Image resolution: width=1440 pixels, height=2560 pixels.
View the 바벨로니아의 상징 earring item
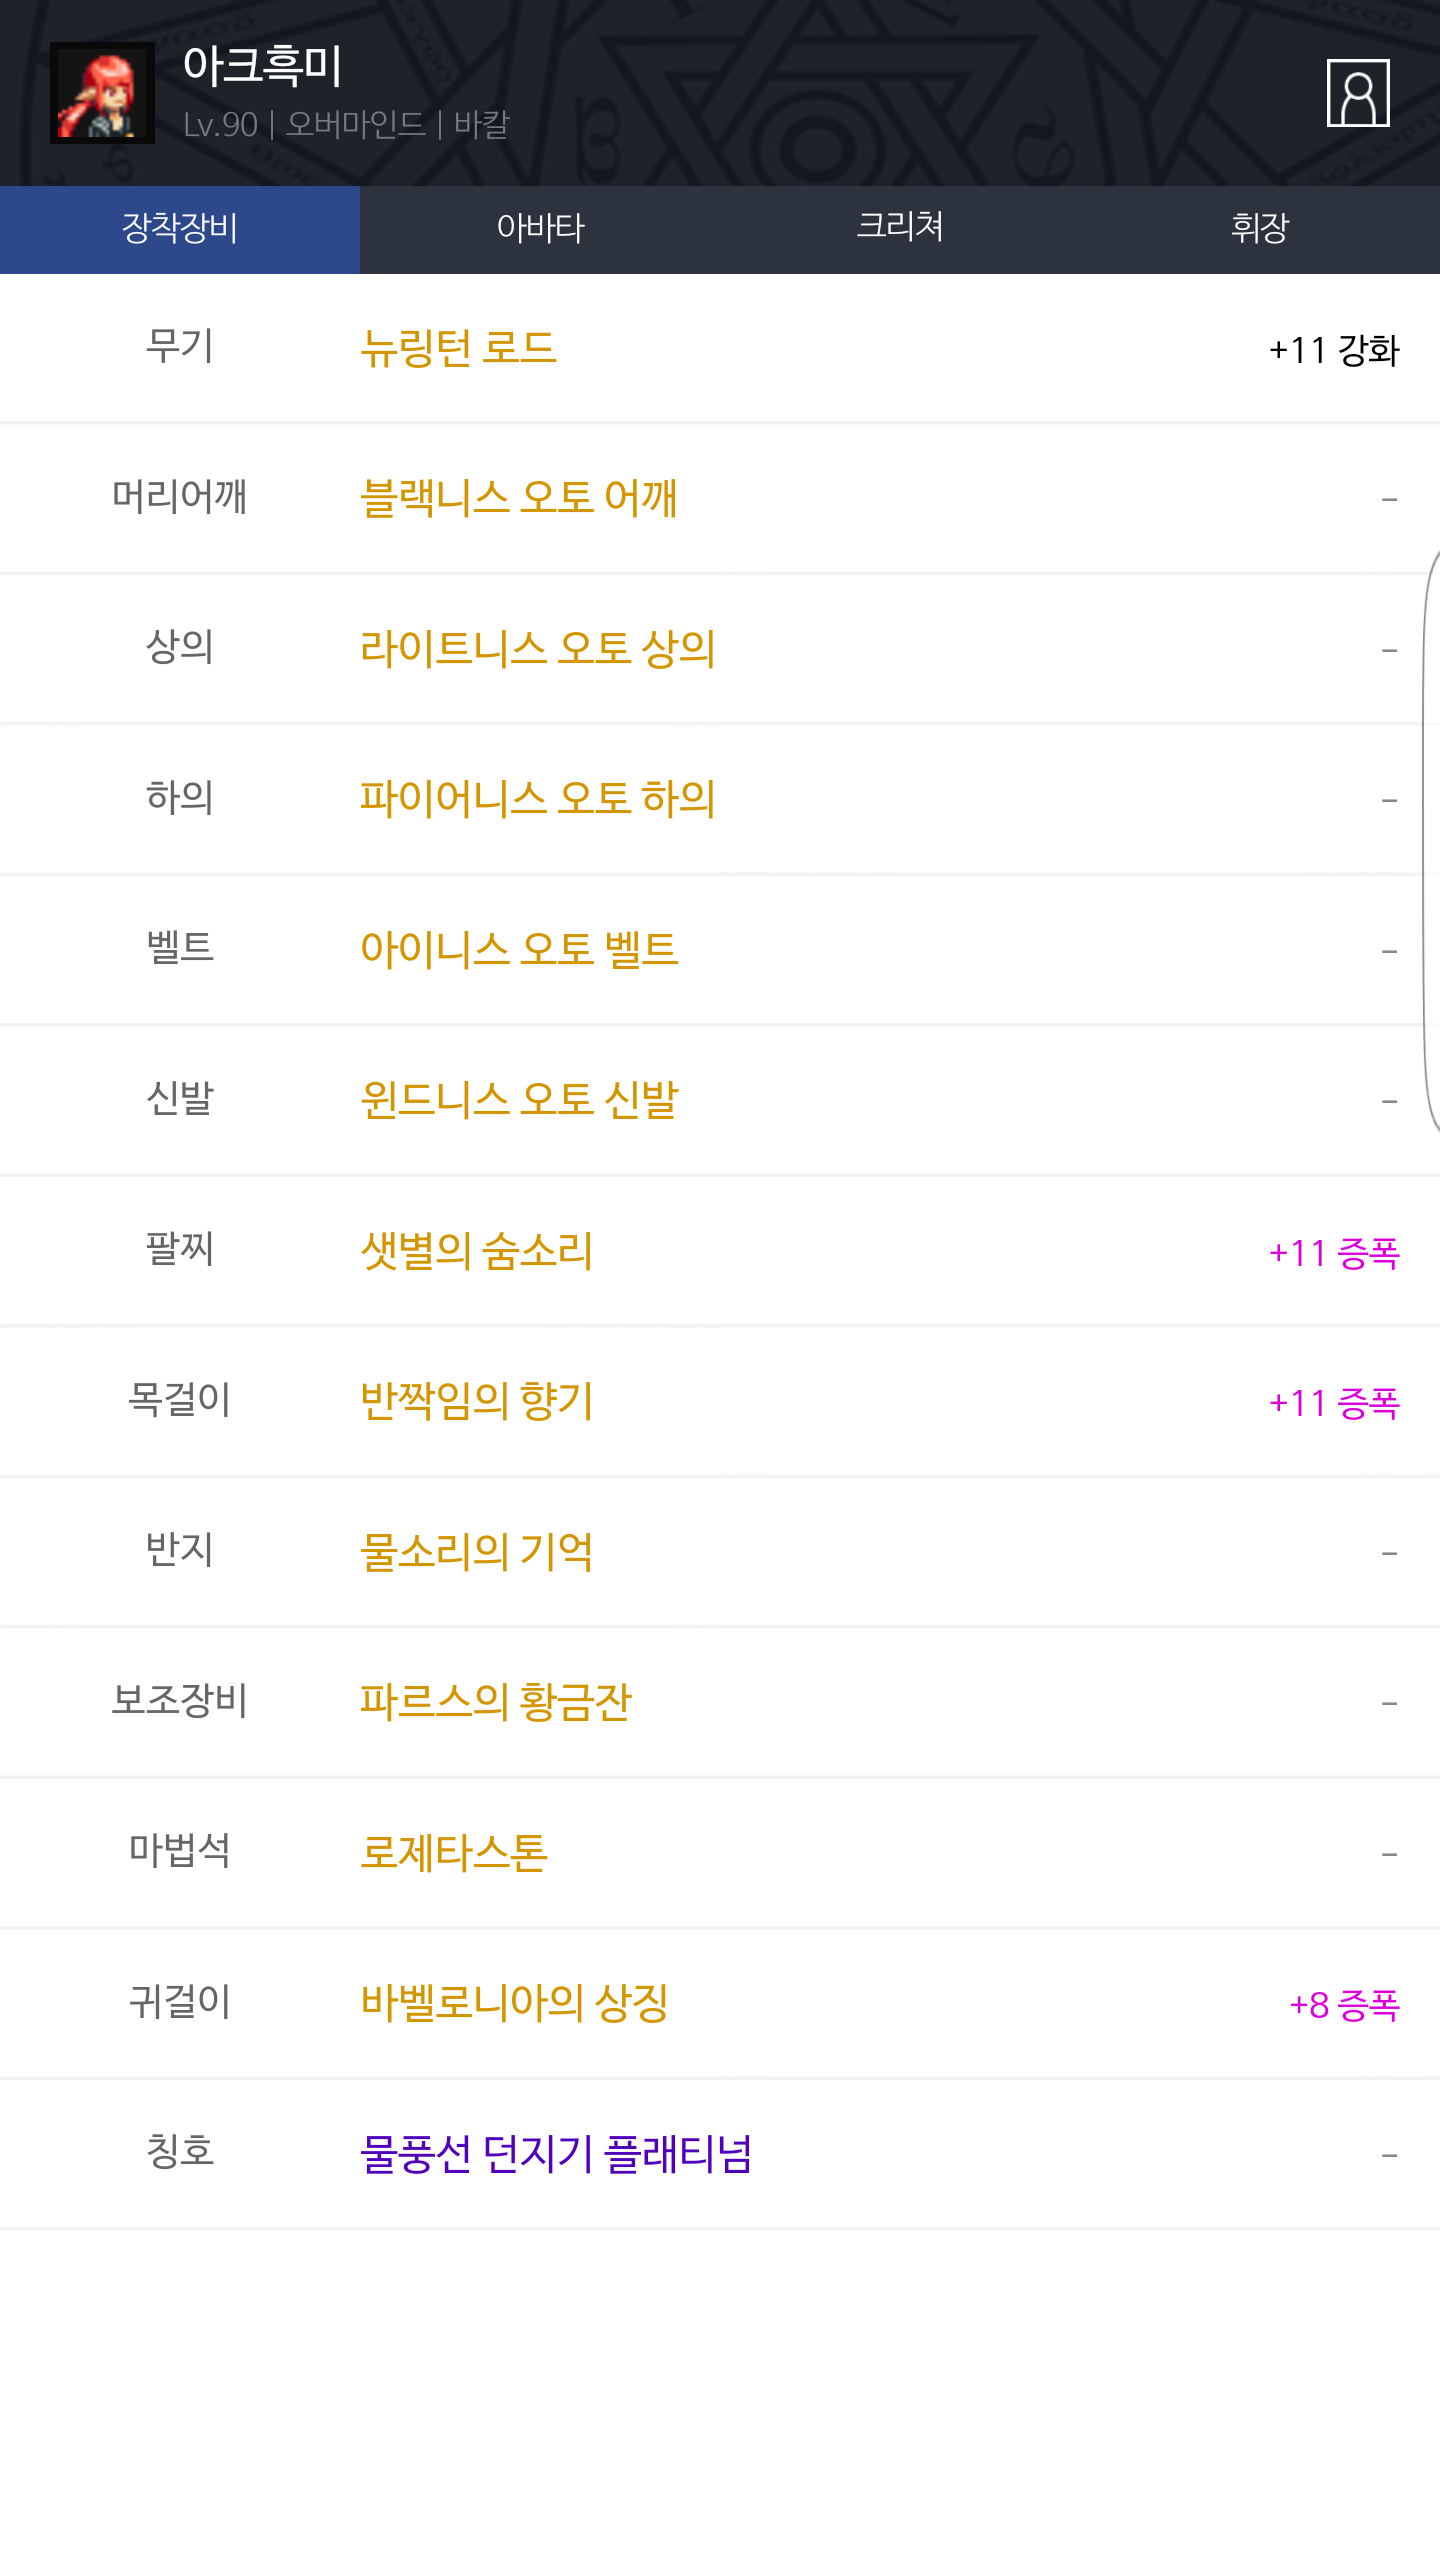point(514,2003)
